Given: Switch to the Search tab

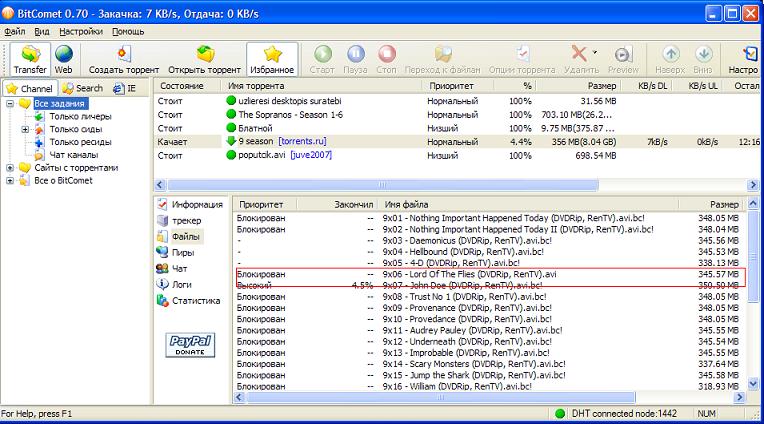Looking at the screenshot, I should coord(82,88).
